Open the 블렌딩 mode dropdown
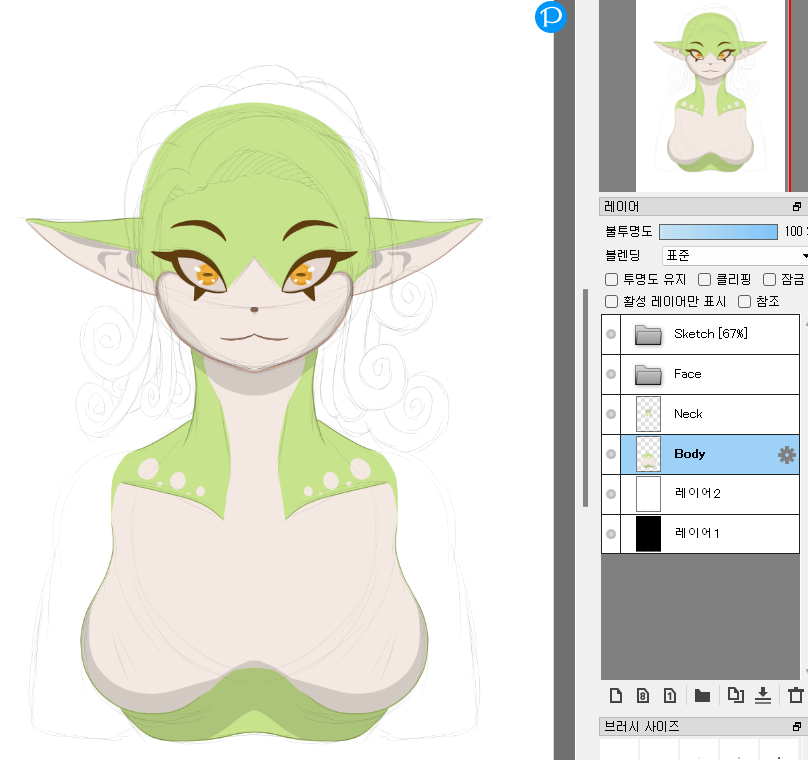This screenshot has width=808, height=760. [733, 256]
